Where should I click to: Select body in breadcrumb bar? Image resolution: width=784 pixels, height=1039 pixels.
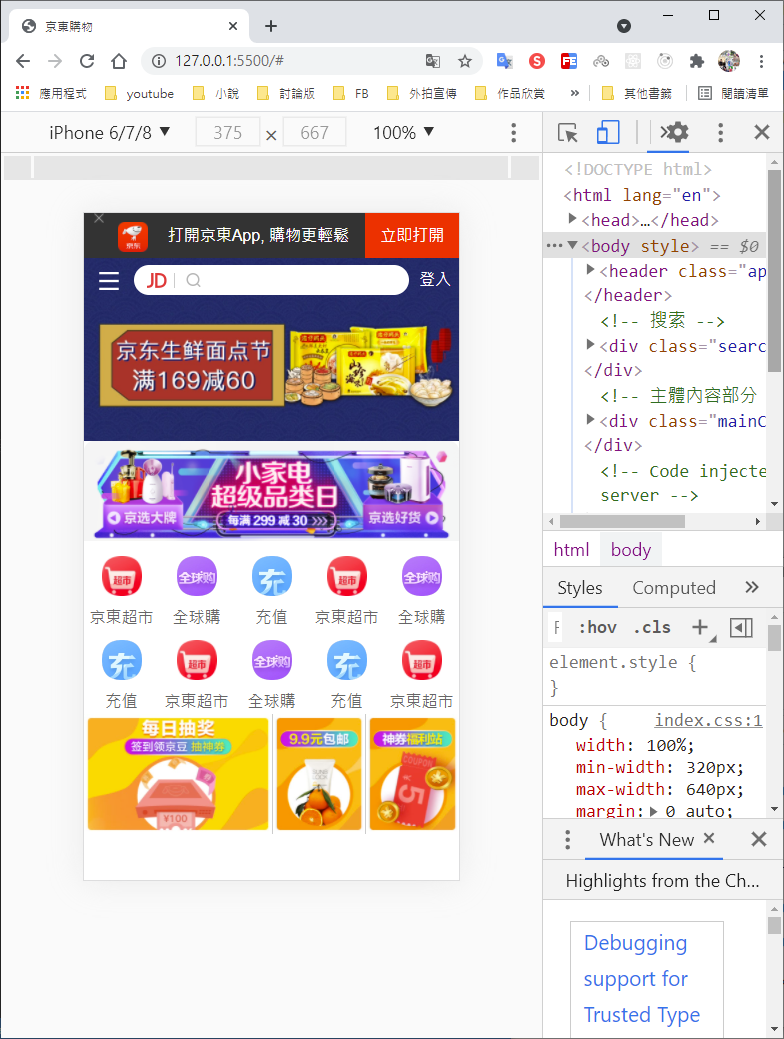click(631, 549)
